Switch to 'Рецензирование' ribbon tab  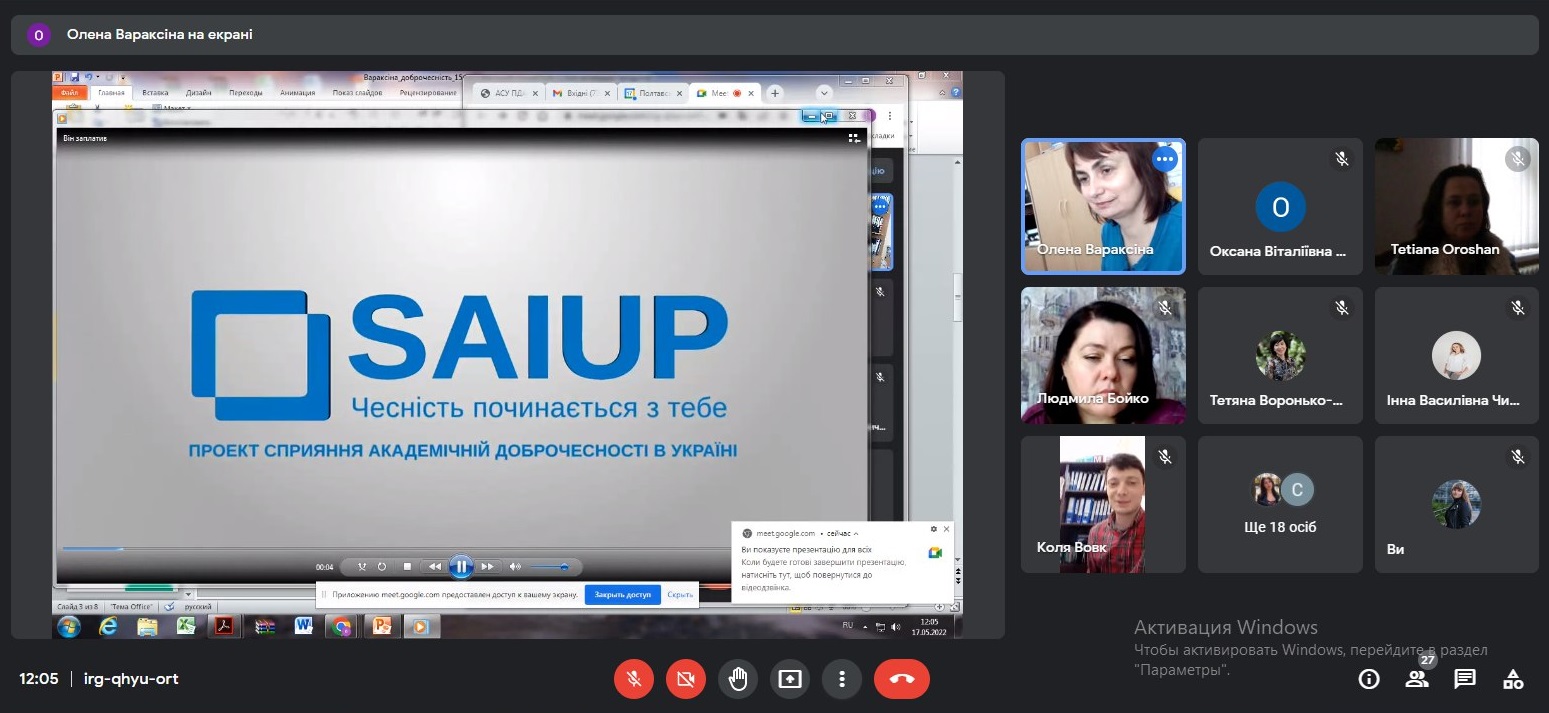pyautogui.click(x=428, y=93)
